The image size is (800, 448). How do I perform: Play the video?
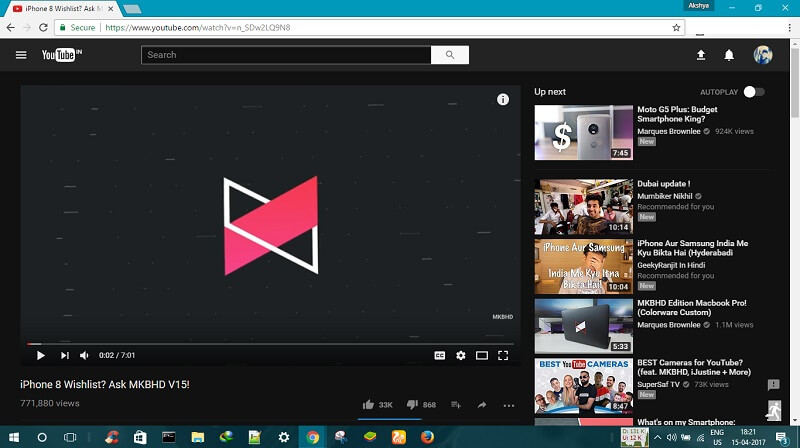[x=40, y=355]
